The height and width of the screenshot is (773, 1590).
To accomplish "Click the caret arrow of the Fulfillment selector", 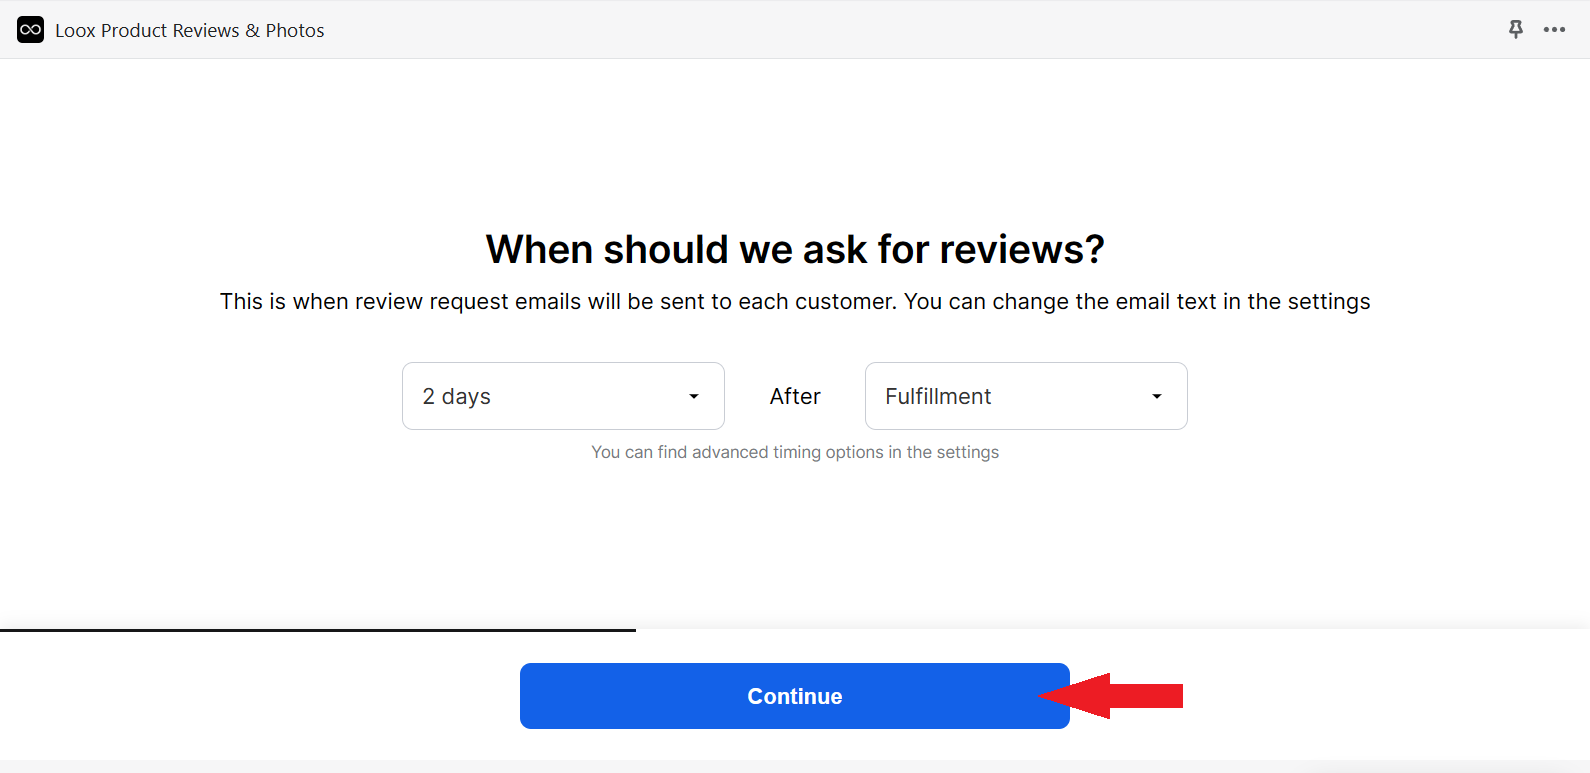I will [1157, 397].
